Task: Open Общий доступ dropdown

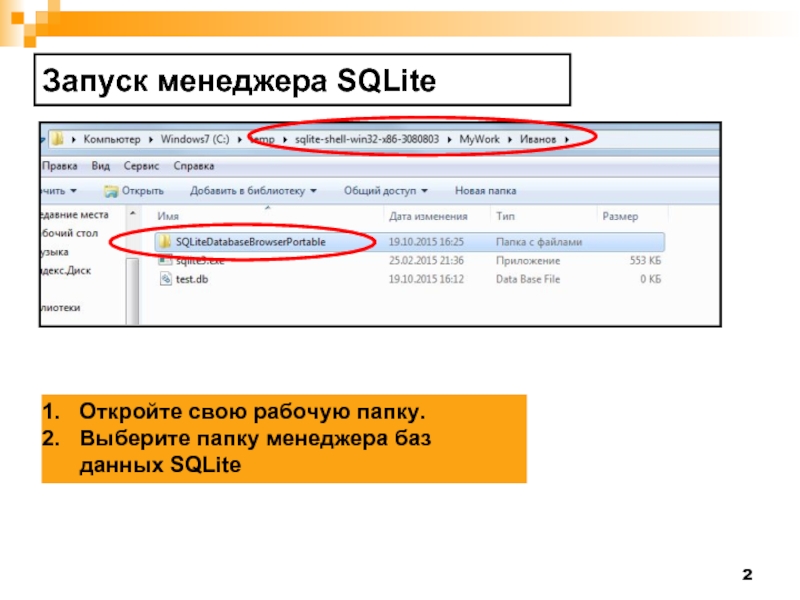Action: [x=385, y=191]
